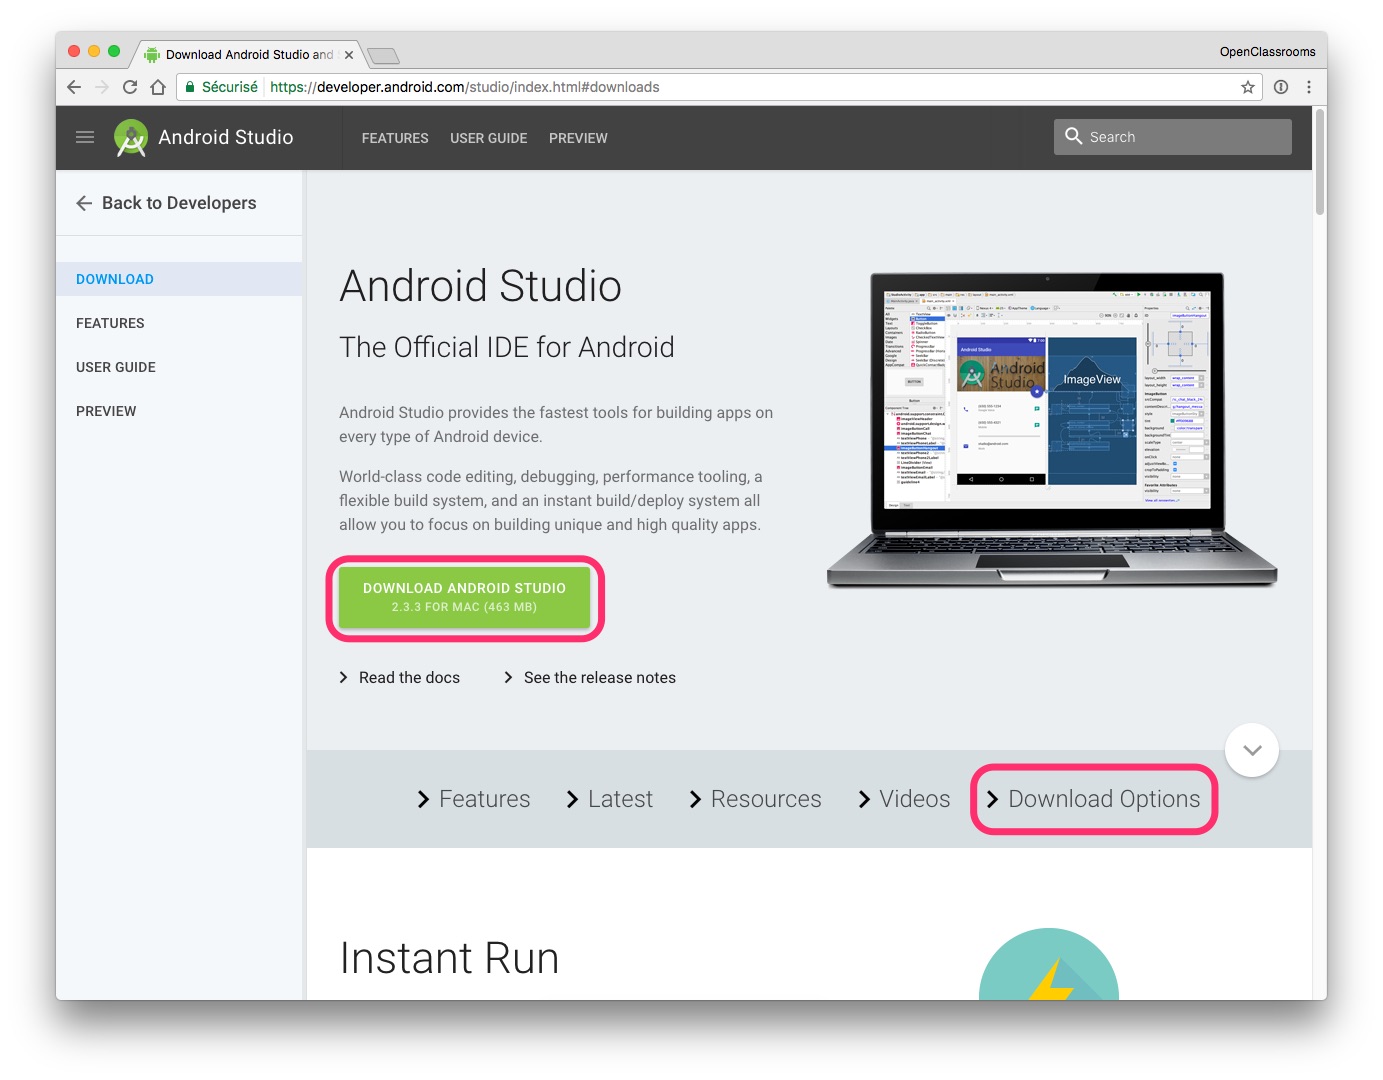Open PREVIEW in the top navigation bar
Image resolution: width=1383 pixels, height=1080 pixels.
pos(578,138)
